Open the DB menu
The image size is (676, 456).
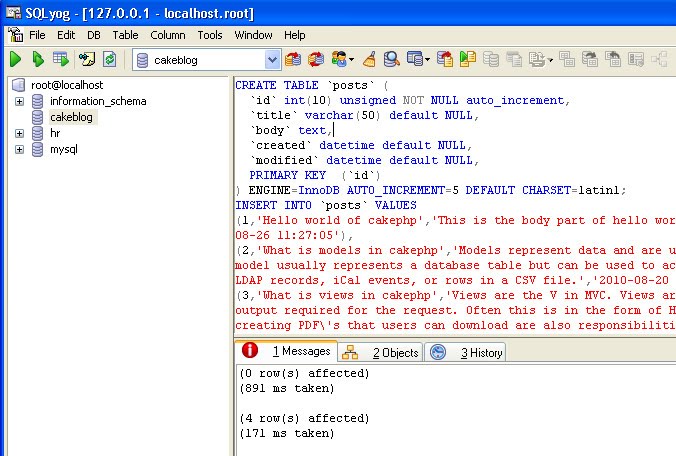(x=94, y=35)
